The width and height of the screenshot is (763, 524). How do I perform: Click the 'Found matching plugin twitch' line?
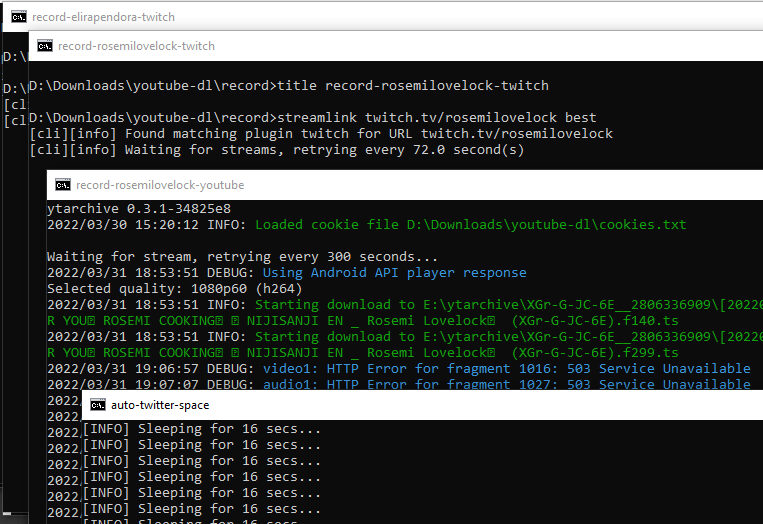321,133
